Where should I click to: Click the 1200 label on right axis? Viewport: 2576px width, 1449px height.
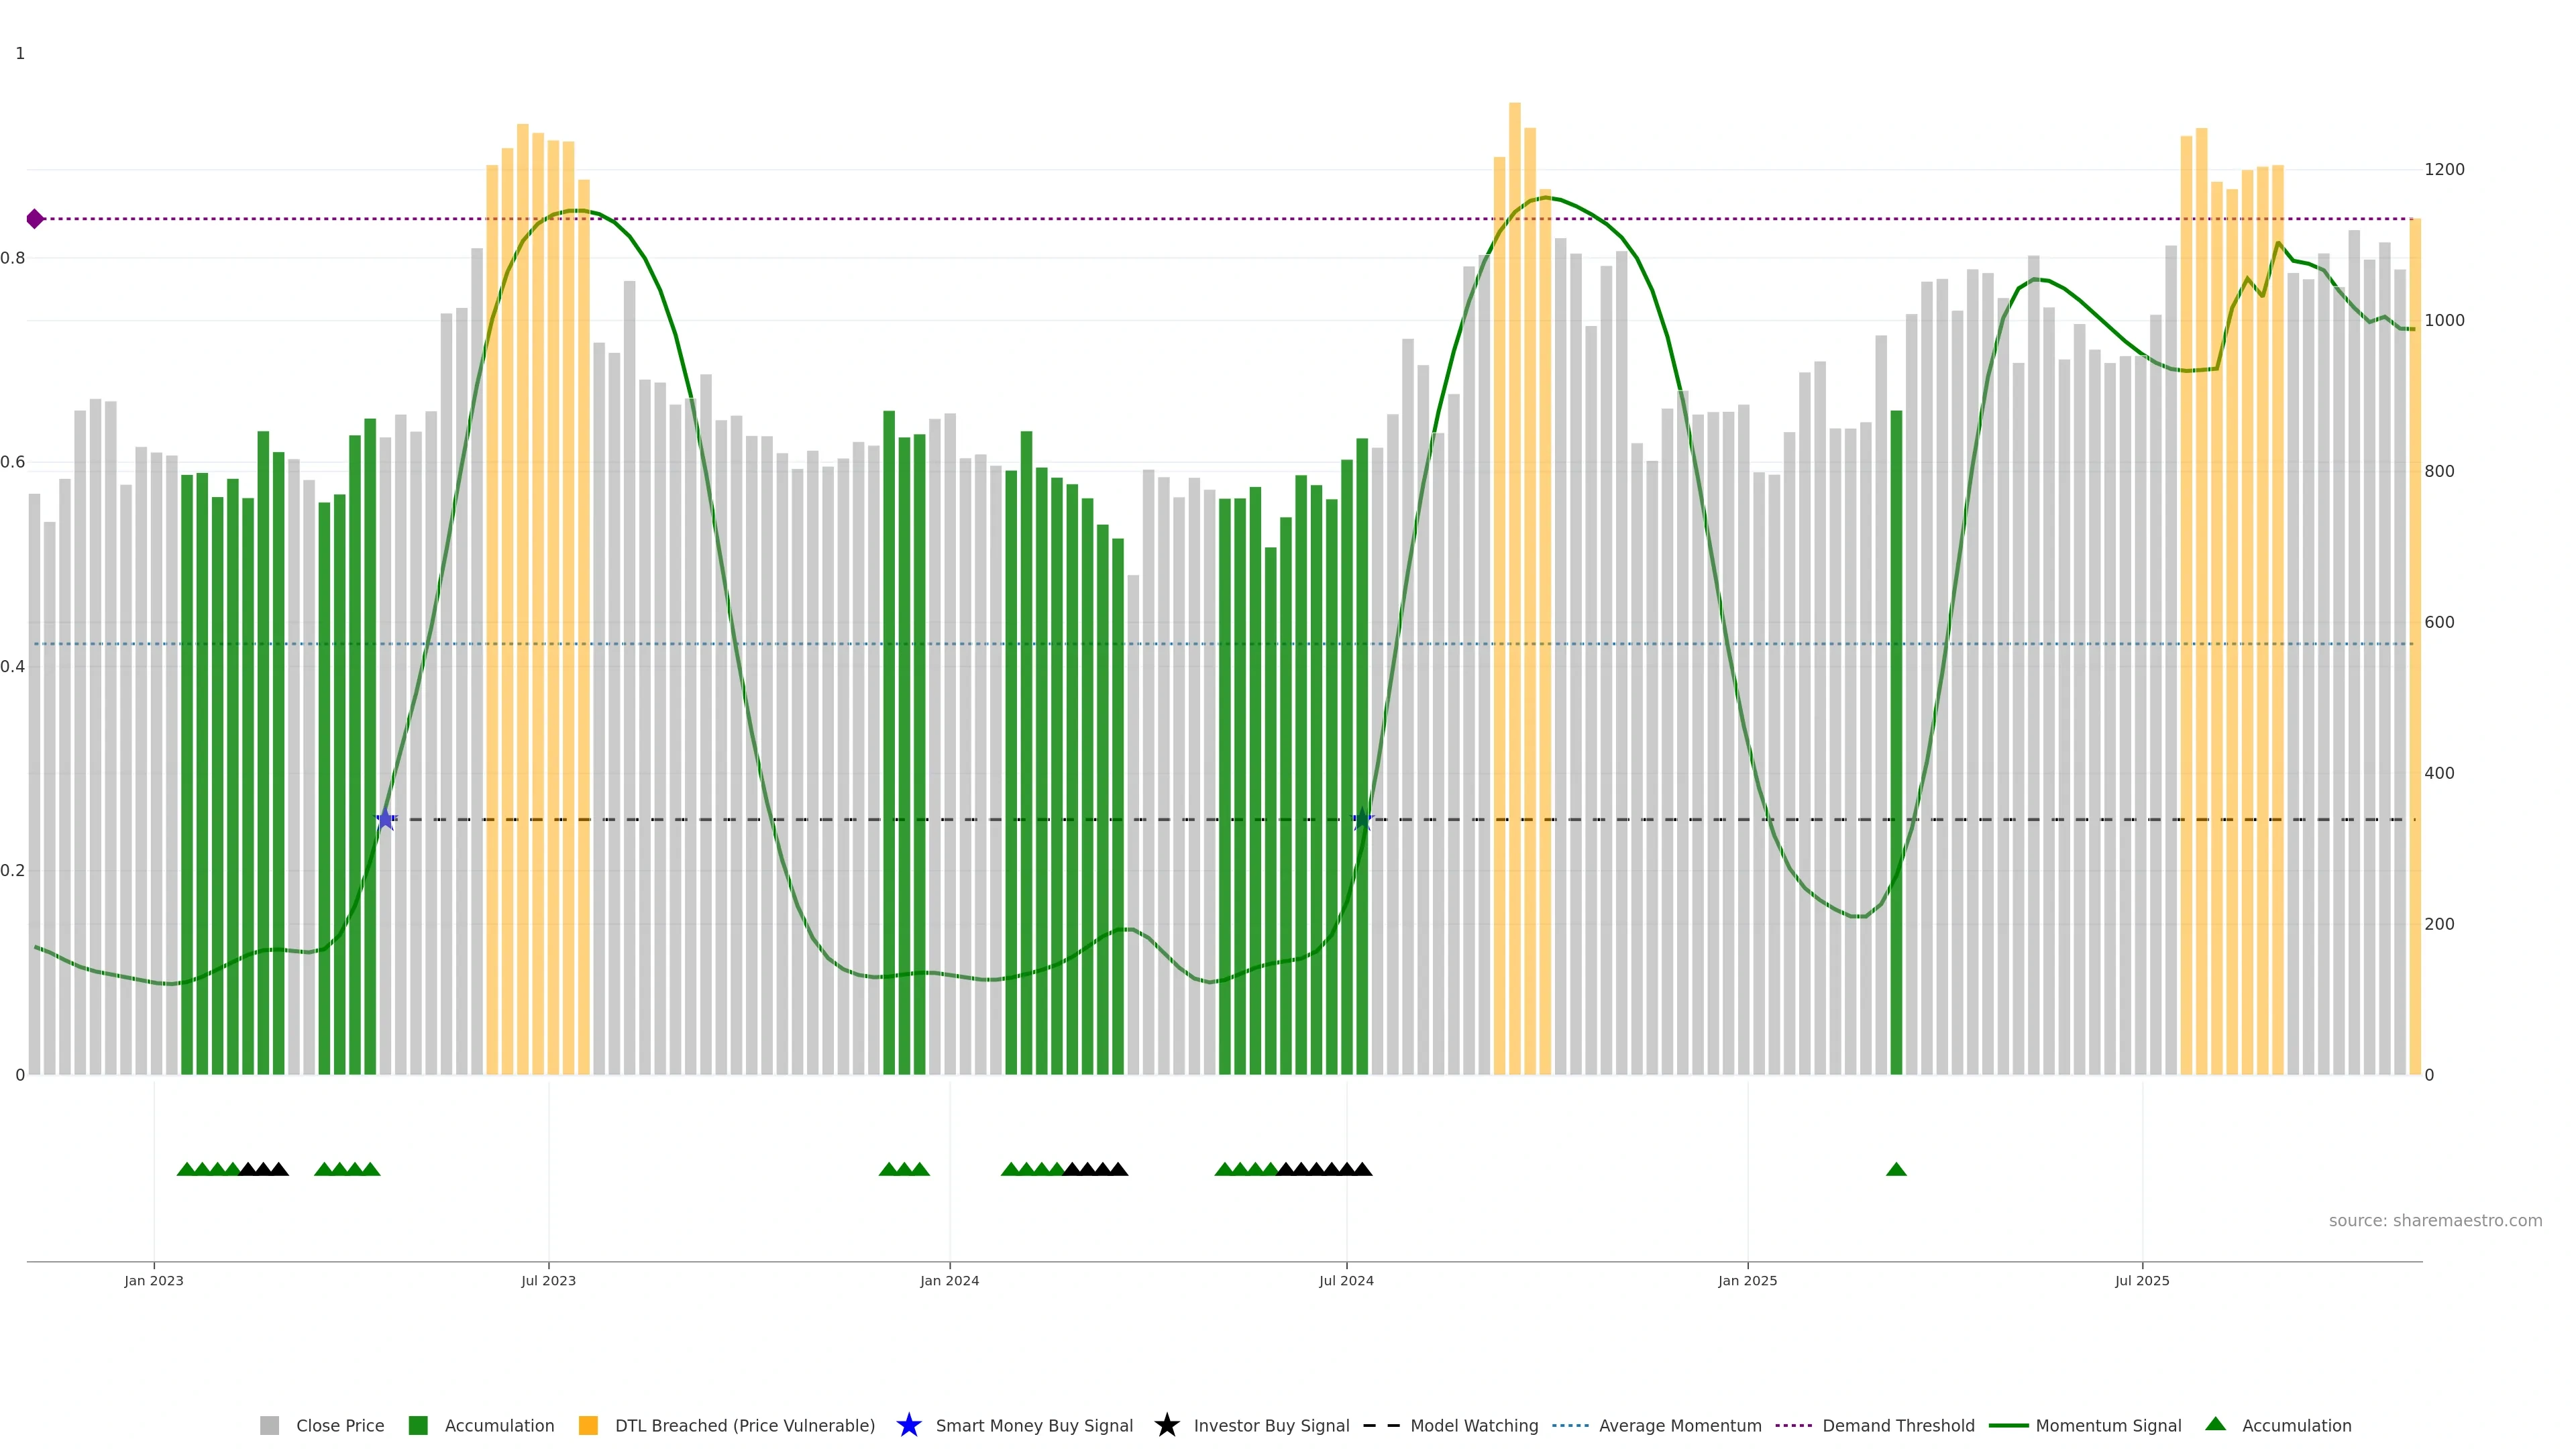(x=2444, y=169)
